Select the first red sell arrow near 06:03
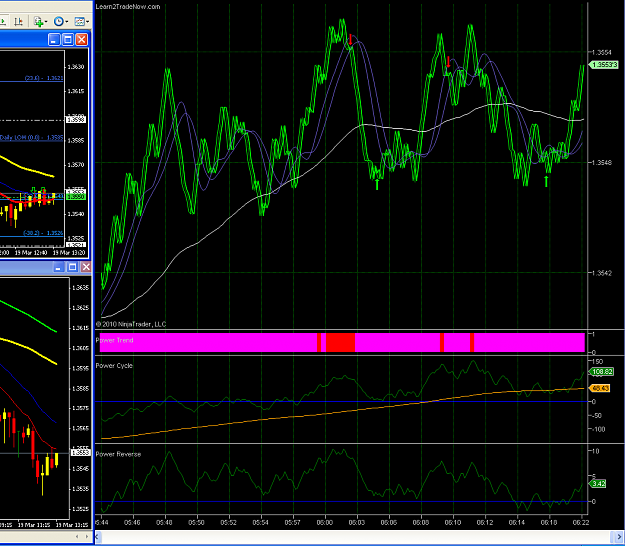Viewport: 625px width, 546px height. click(x=350, y=39)
